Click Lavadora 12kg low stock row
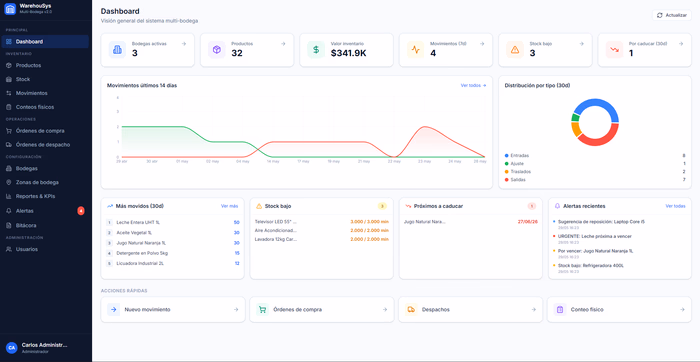The height and width of the screenshot is (362, 700). [x=321, y=239]
